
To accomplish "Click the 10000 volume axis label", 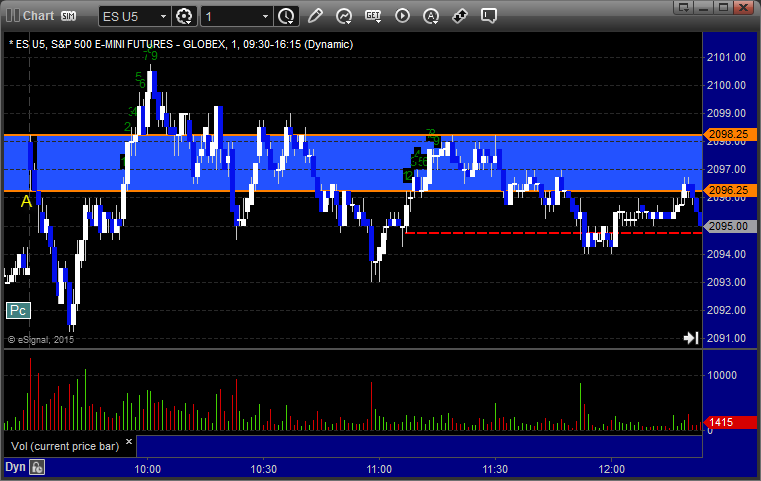I will (722, 375).
